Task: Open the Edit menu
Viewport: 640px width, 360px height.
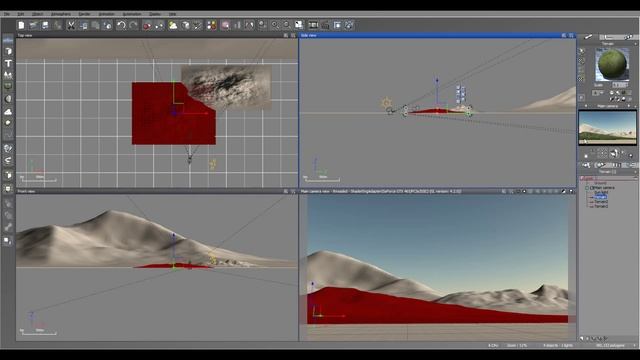Action: pos(20,14)
